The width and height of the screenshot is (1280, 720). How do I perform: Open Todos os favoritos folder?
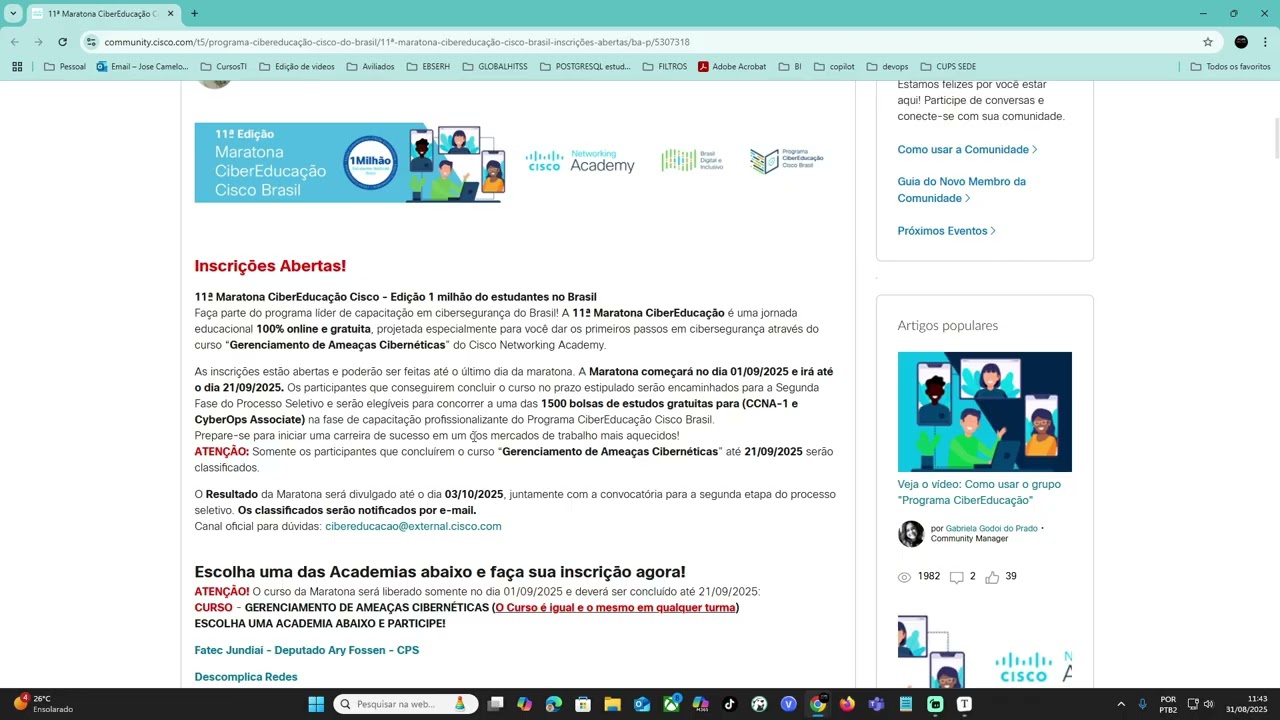[1230, 67]
